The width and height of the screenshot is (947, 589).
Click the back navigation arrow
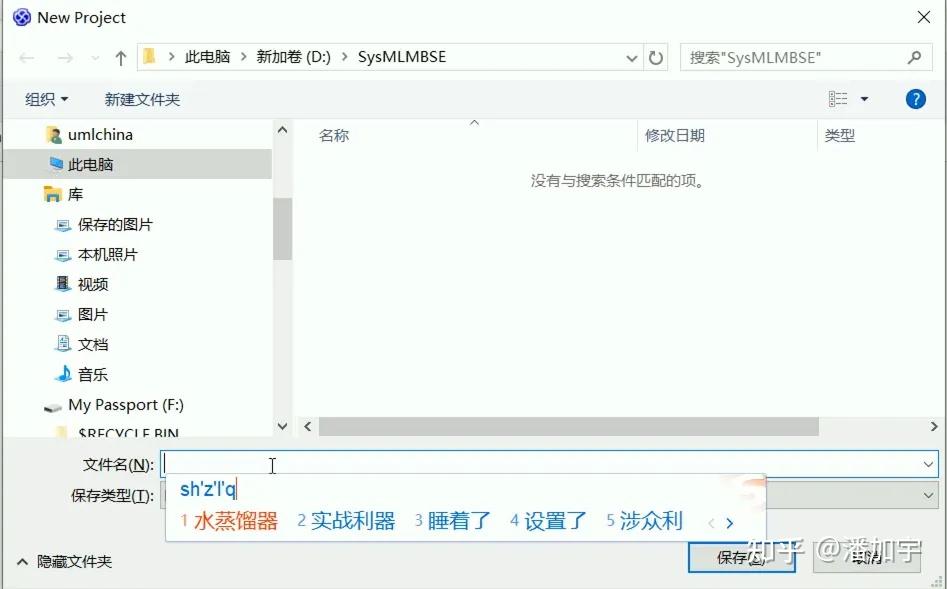tap(27, 57)
